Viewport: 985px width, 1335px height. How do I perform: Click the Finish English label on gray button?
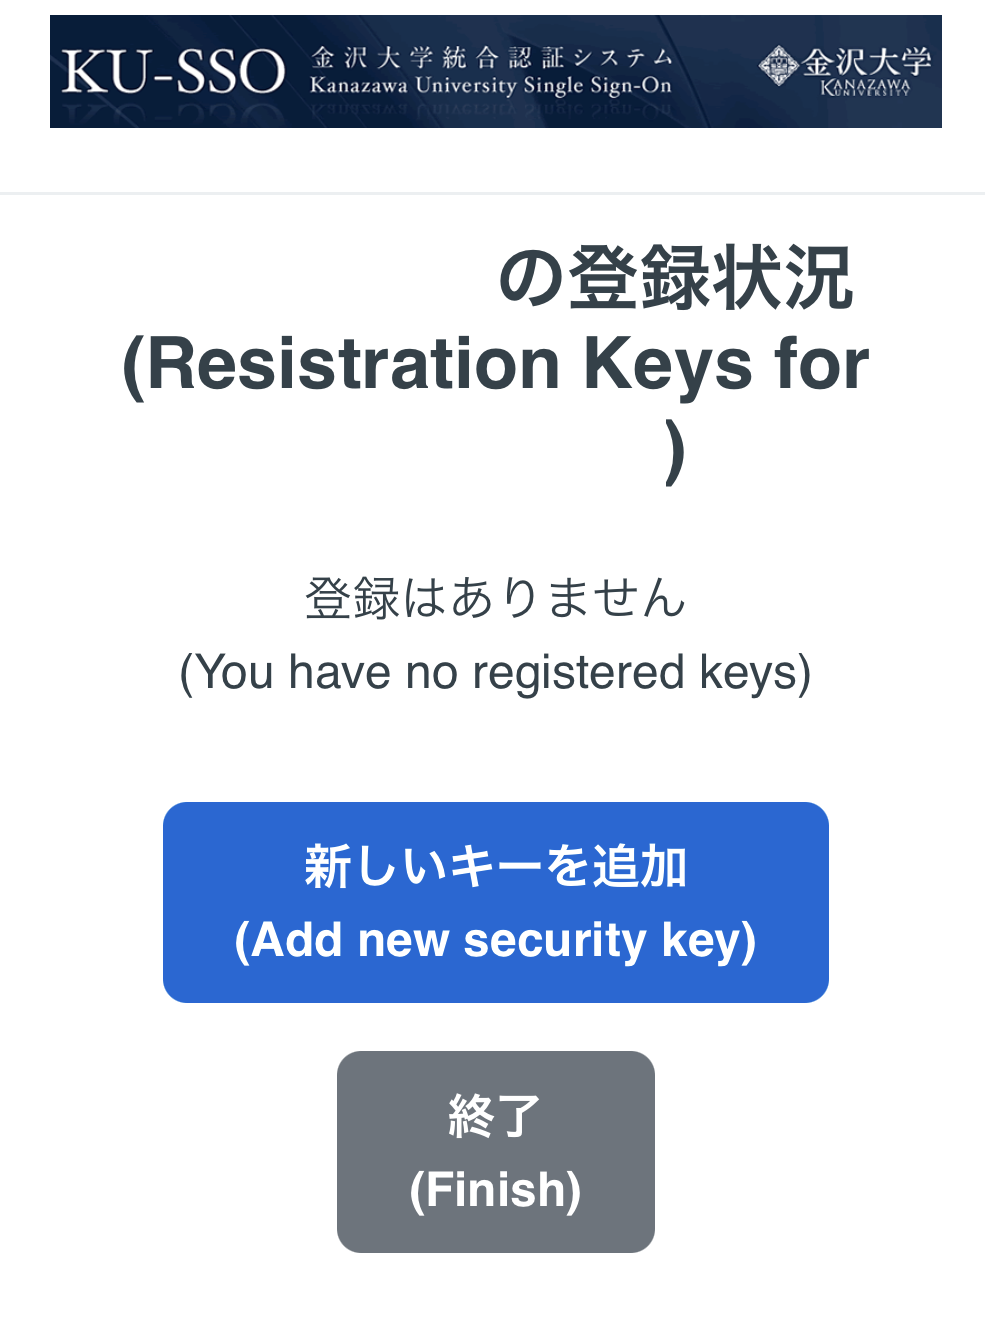(495, 1190)
